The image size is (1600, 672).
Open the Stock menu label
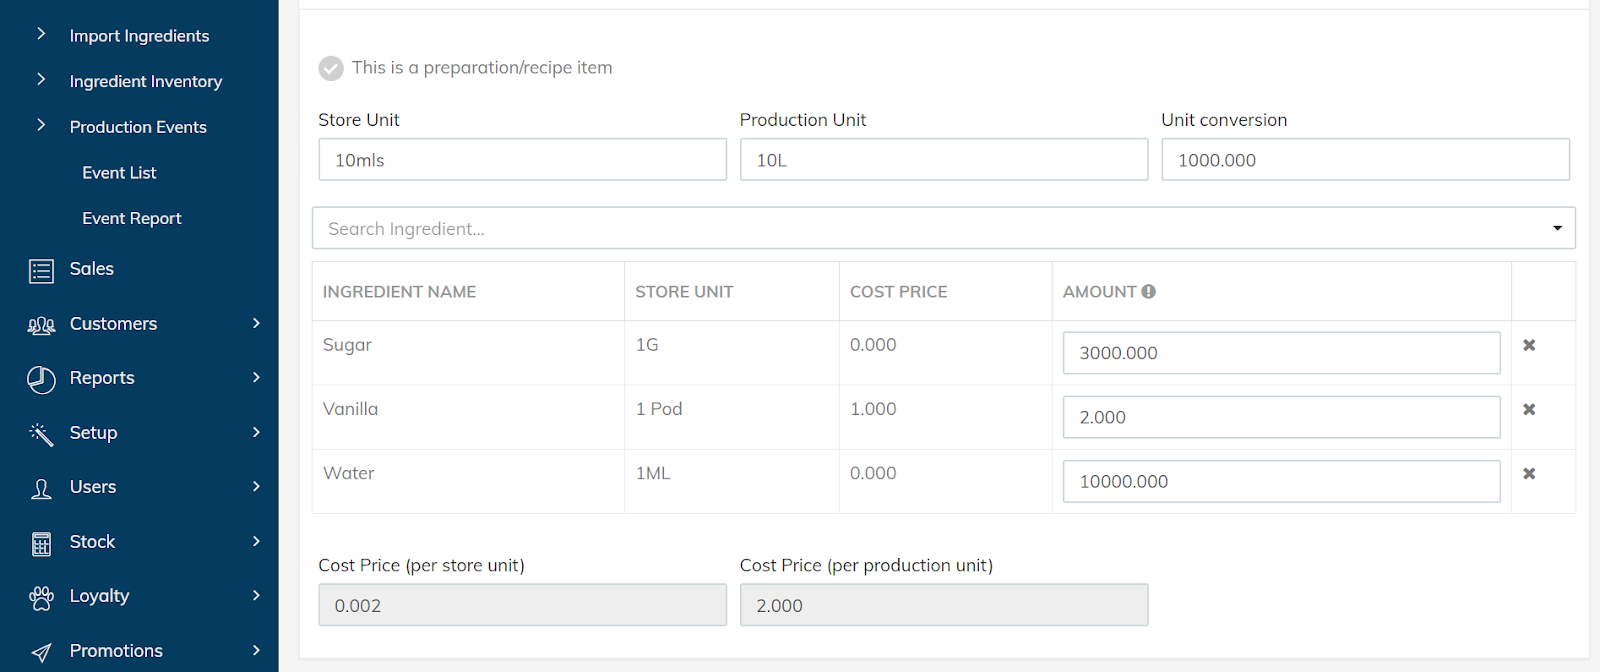(92, 541)
